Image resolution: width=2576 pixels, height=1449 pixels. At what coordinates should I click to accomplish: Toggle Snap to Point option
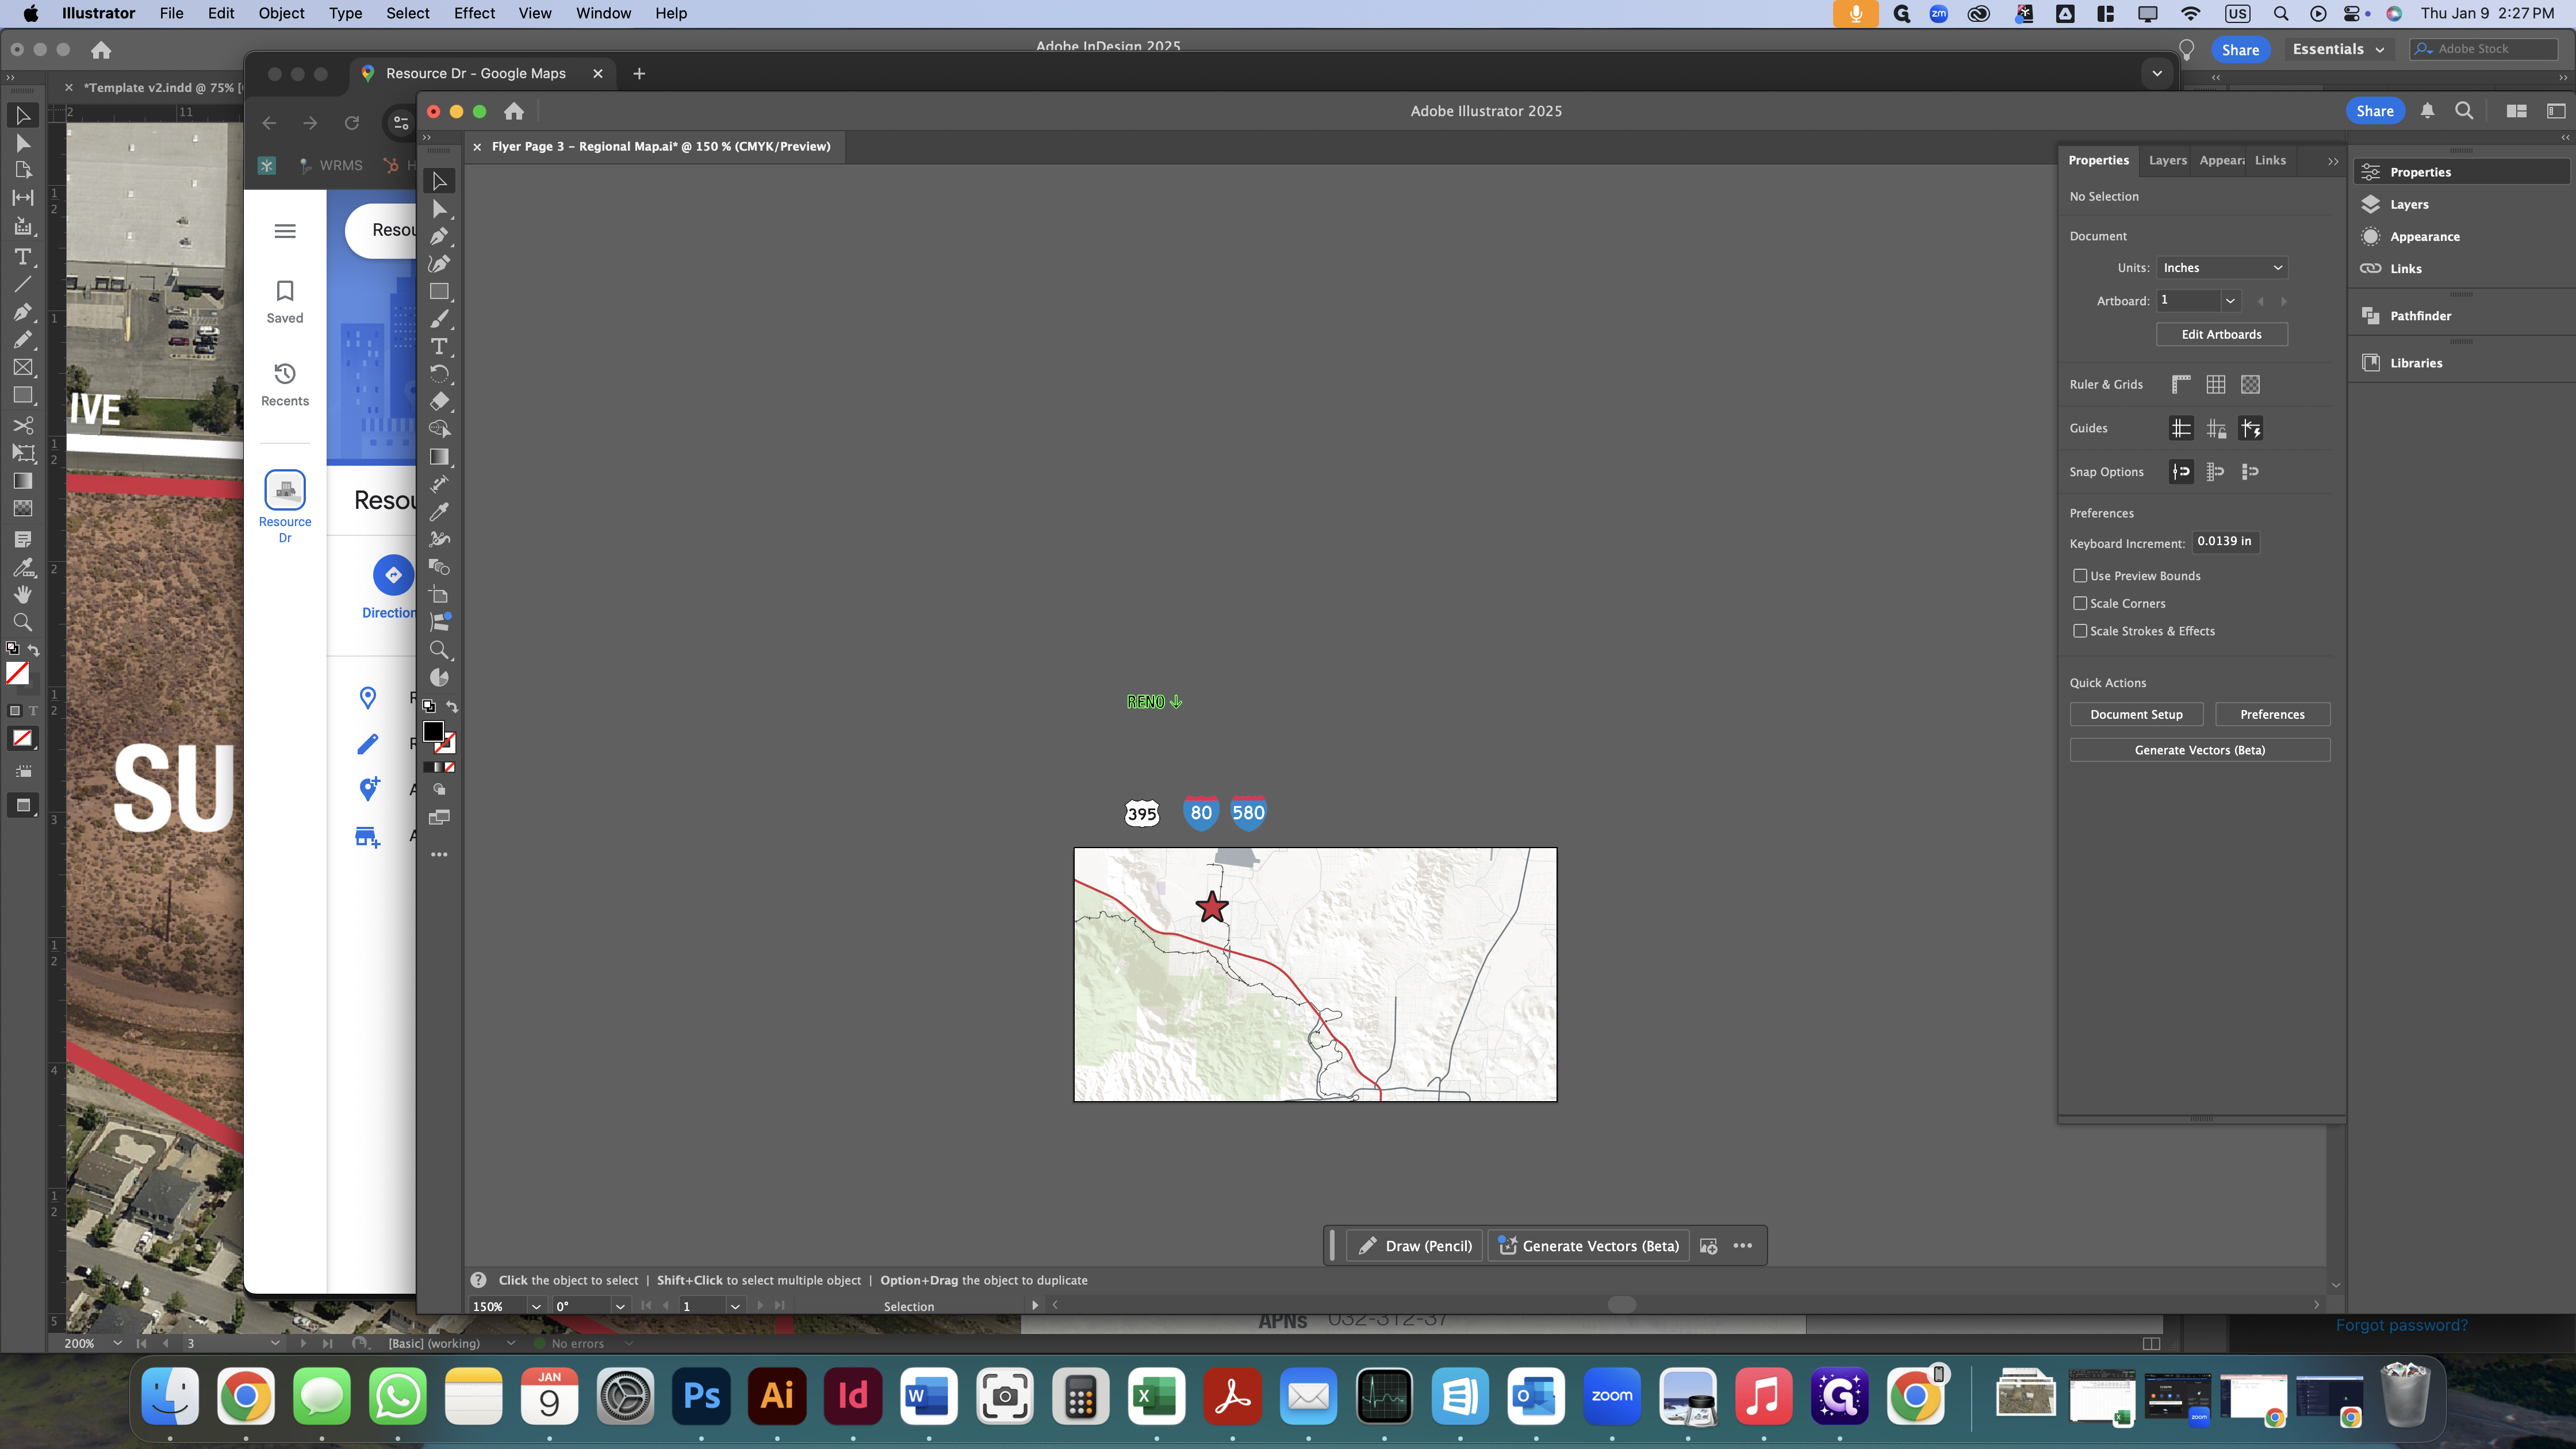tap(2181, 472)
